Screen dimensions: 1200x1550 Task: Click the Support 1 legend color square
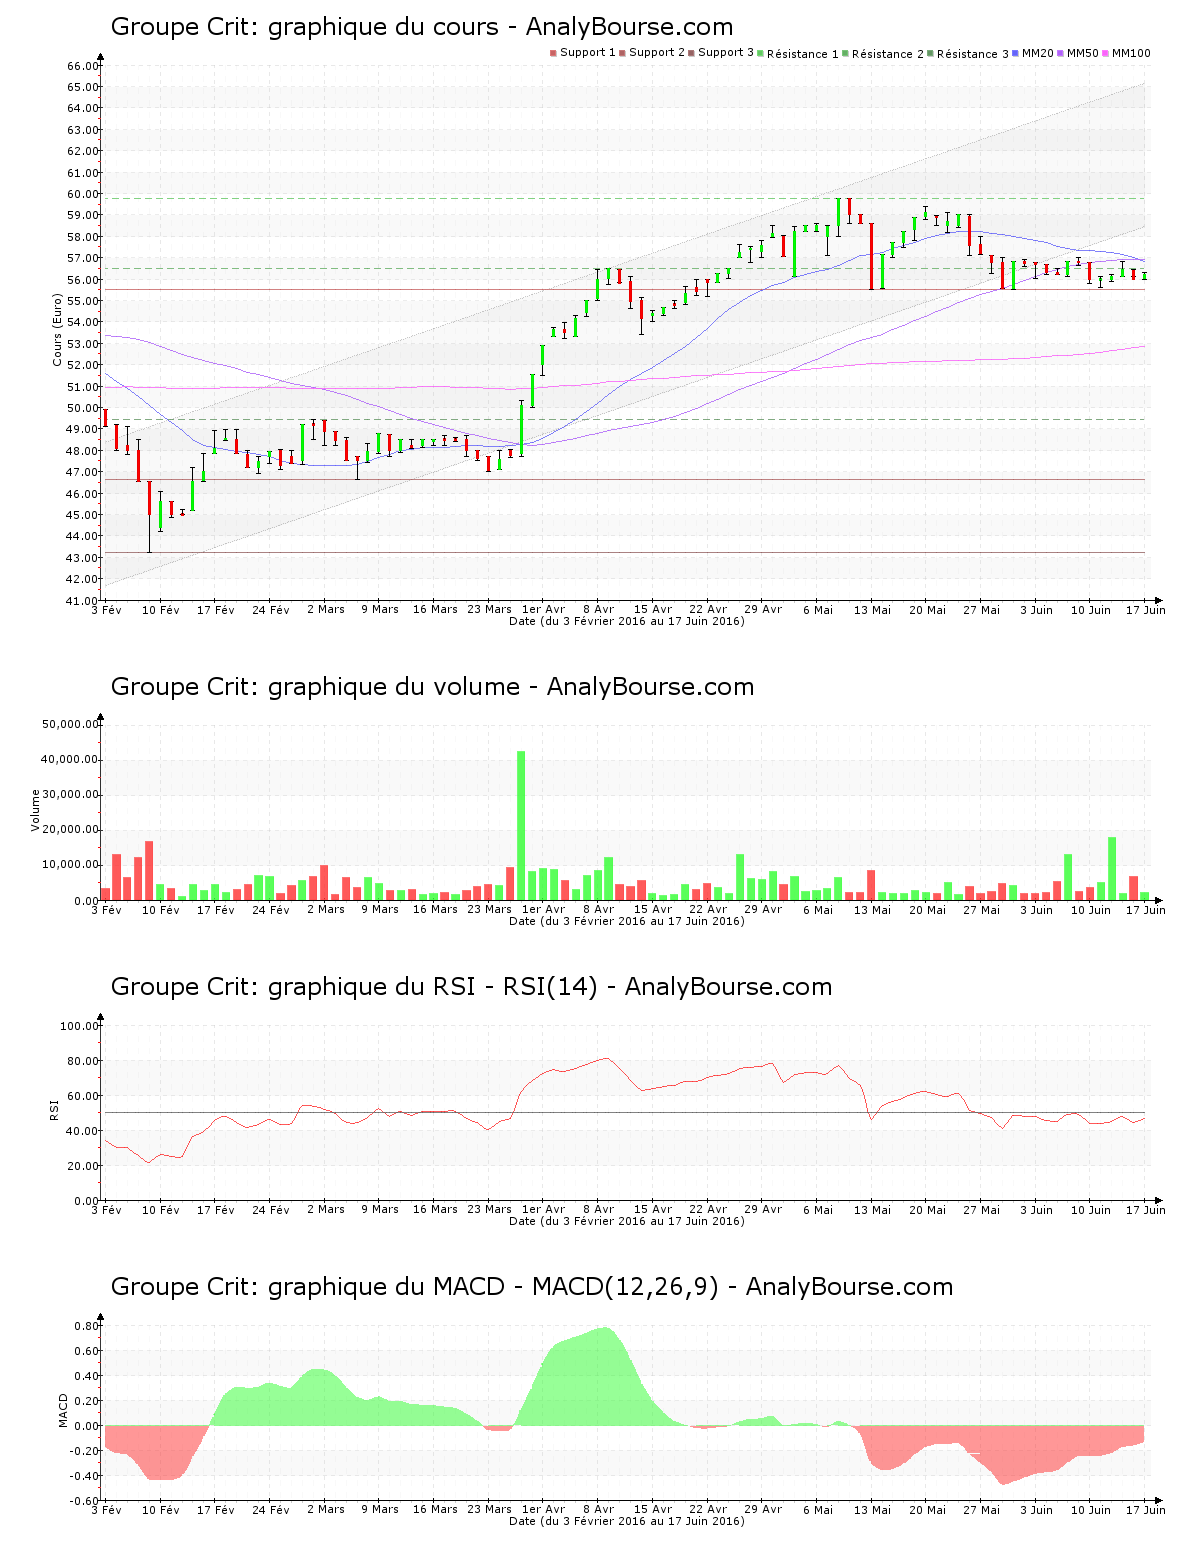(553, 53)
